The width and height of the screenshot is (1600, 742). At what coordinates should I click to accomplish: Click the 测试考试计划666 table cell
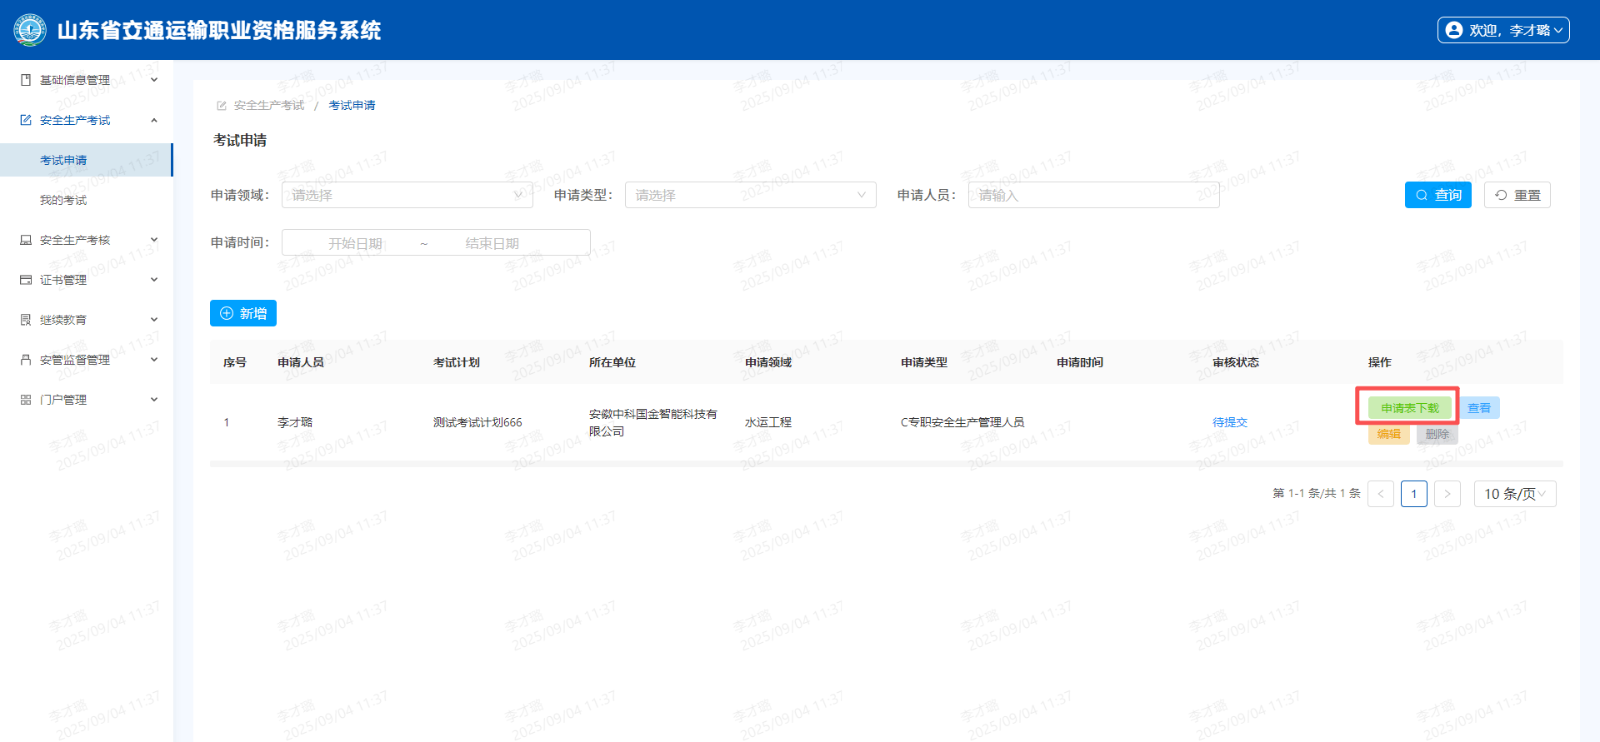(x=478, y=422)
